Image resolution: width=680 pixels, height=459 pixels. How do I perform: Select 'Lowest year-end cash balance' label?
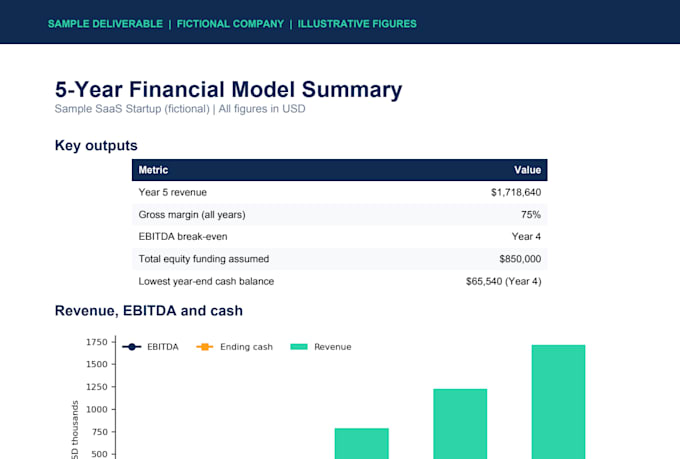[x=206, y=281]
